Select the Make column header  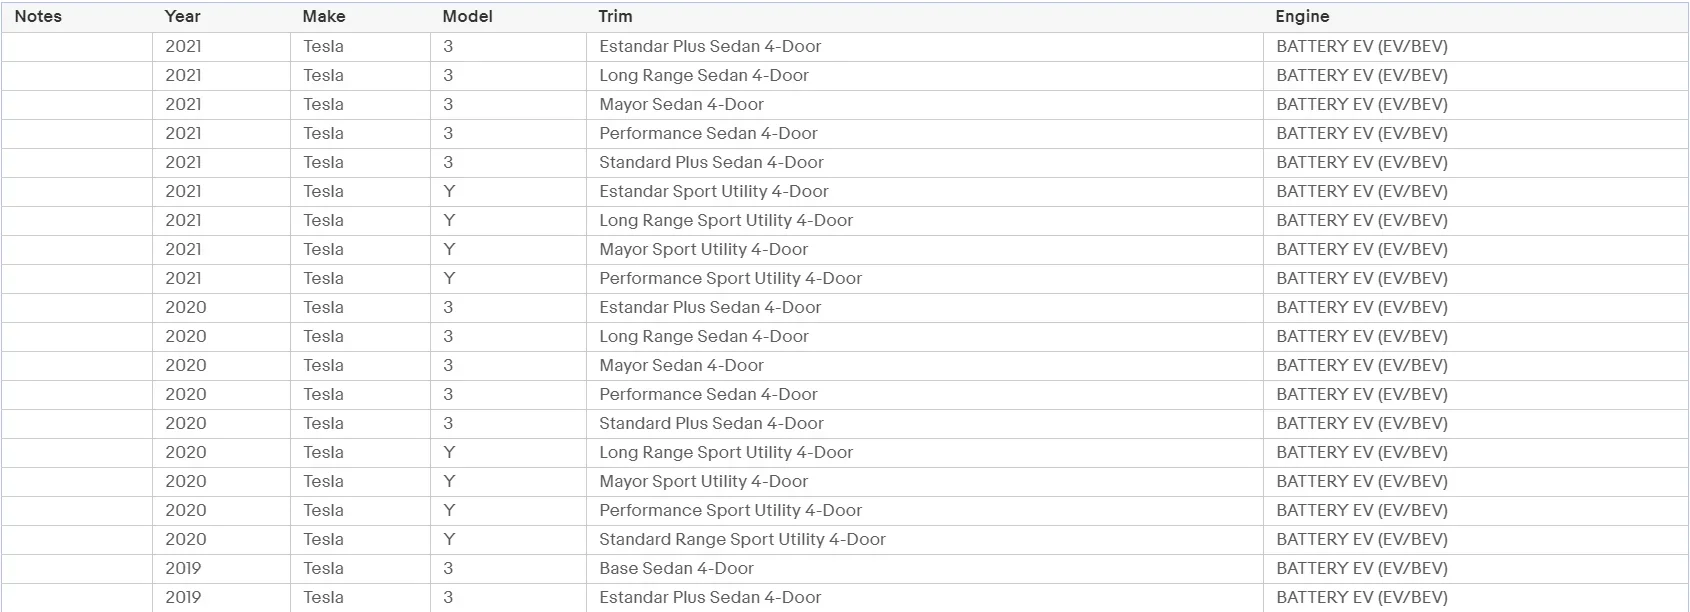[323, 16]
